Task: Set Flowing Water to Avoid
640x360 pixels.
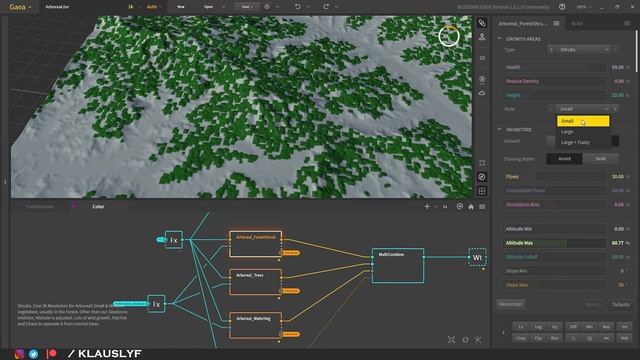Action: 564,159
